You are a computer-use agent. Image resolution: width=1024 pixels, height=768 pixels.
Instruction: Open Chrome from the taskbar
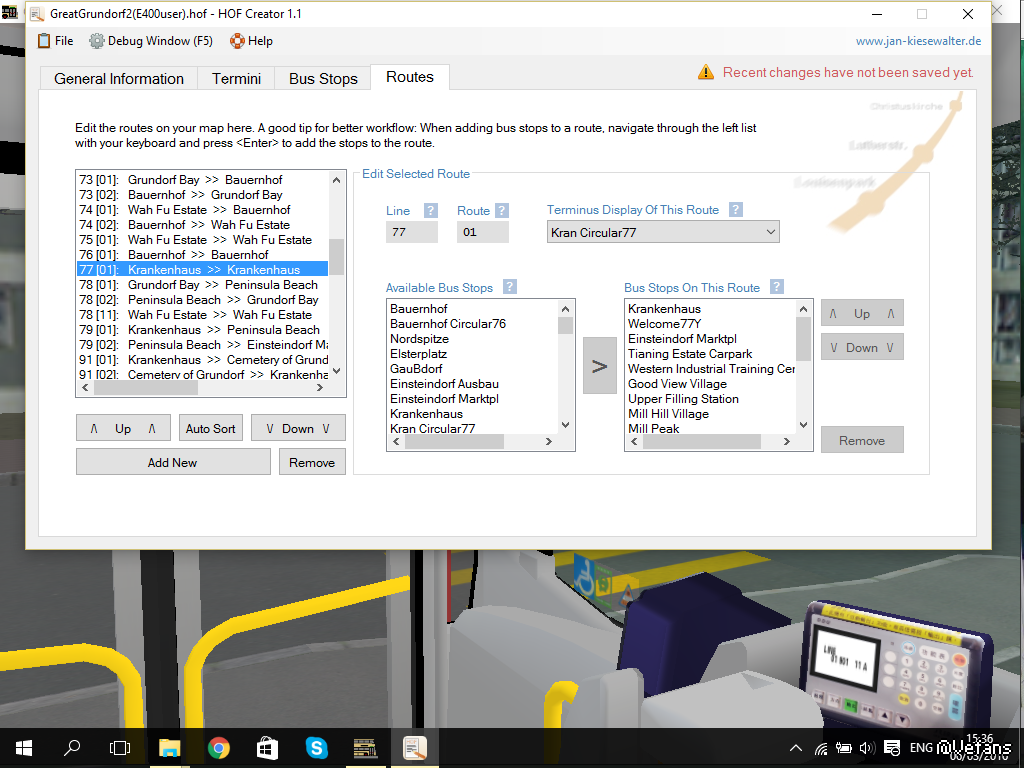point(218,747)
